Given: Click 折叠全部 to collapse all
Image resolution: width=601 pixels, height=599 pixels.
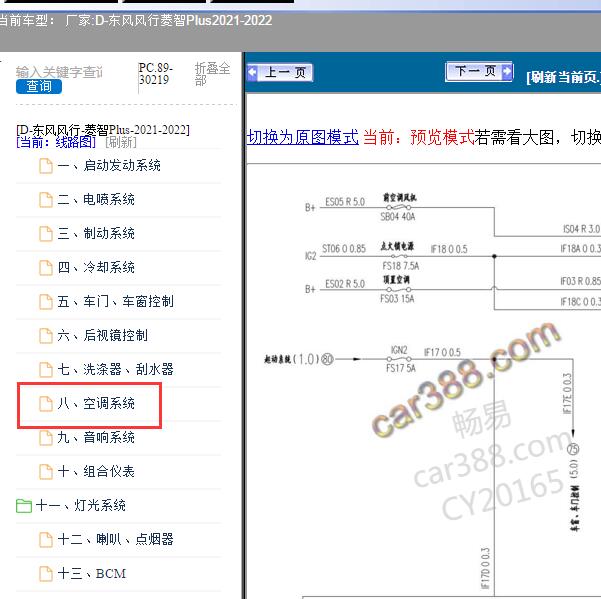Looking at the screenshot, I should (212, 74).
